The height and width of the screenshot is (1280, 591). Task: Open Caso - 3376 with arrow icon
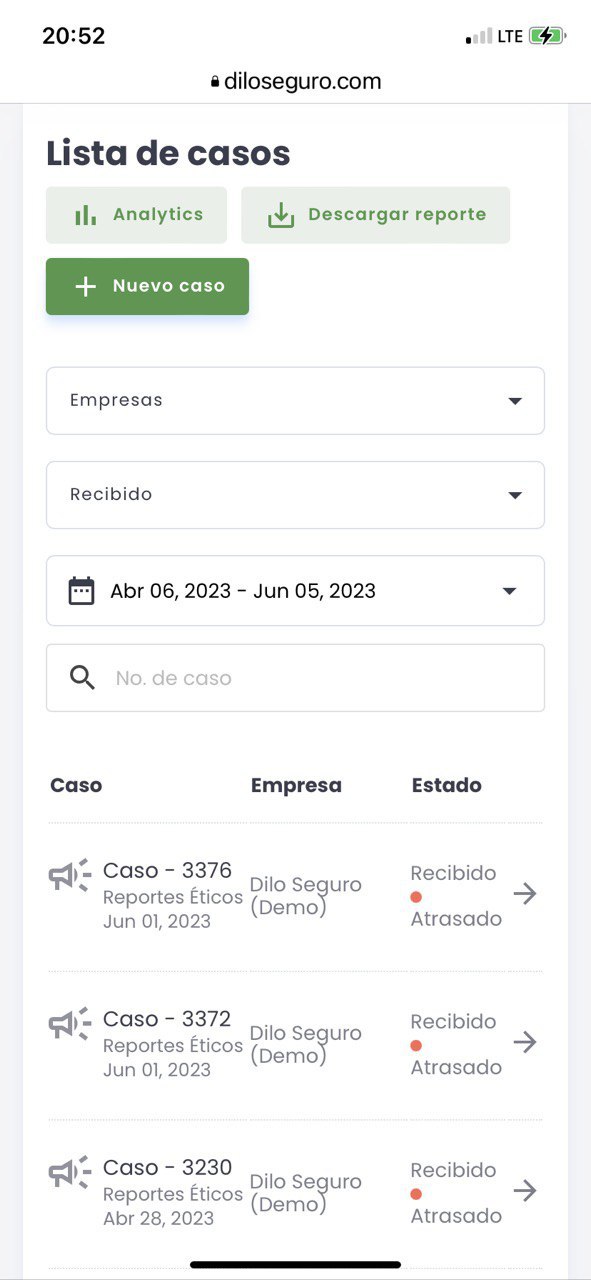525,894
